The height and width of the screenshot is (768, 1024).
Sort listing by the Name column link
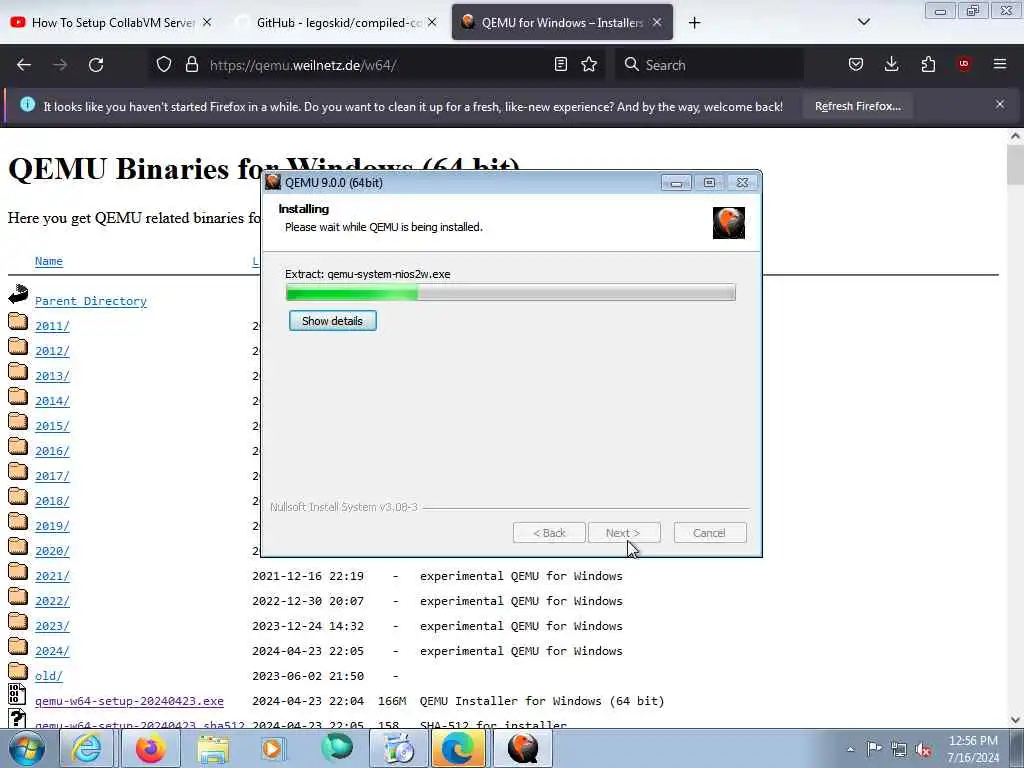click(x=49, y=261)
